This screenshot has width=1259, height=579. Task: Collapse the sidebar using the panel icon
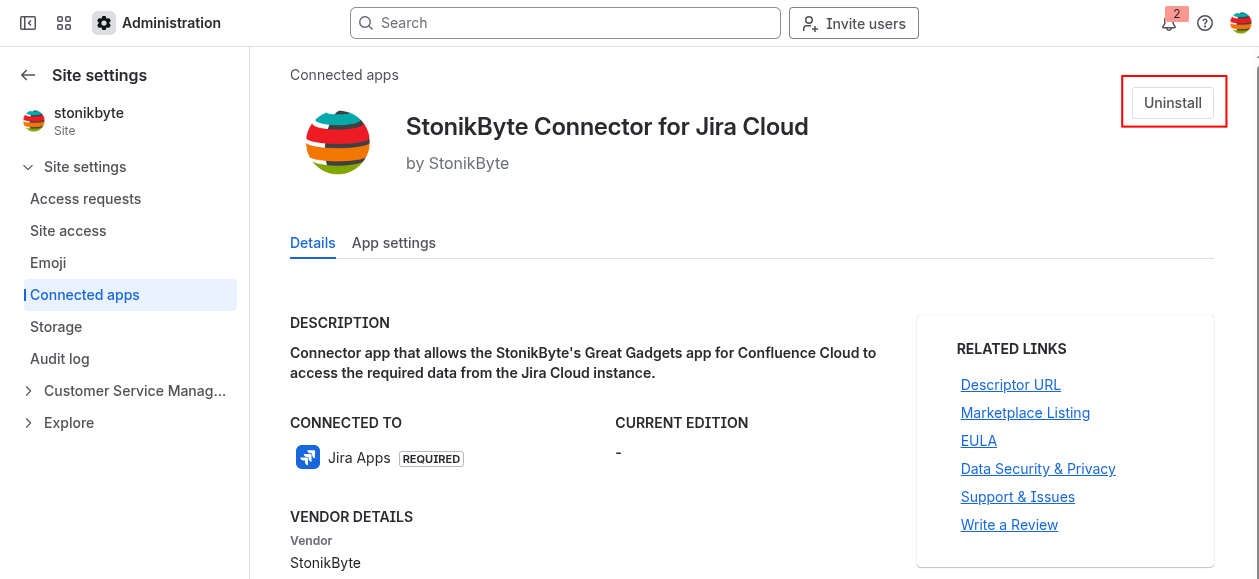click(28, 23)
